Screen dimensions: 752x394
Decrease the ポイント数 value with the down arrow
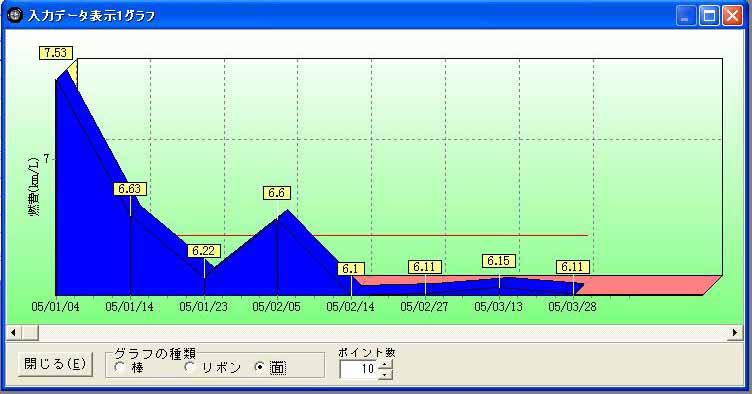[385, 374]
